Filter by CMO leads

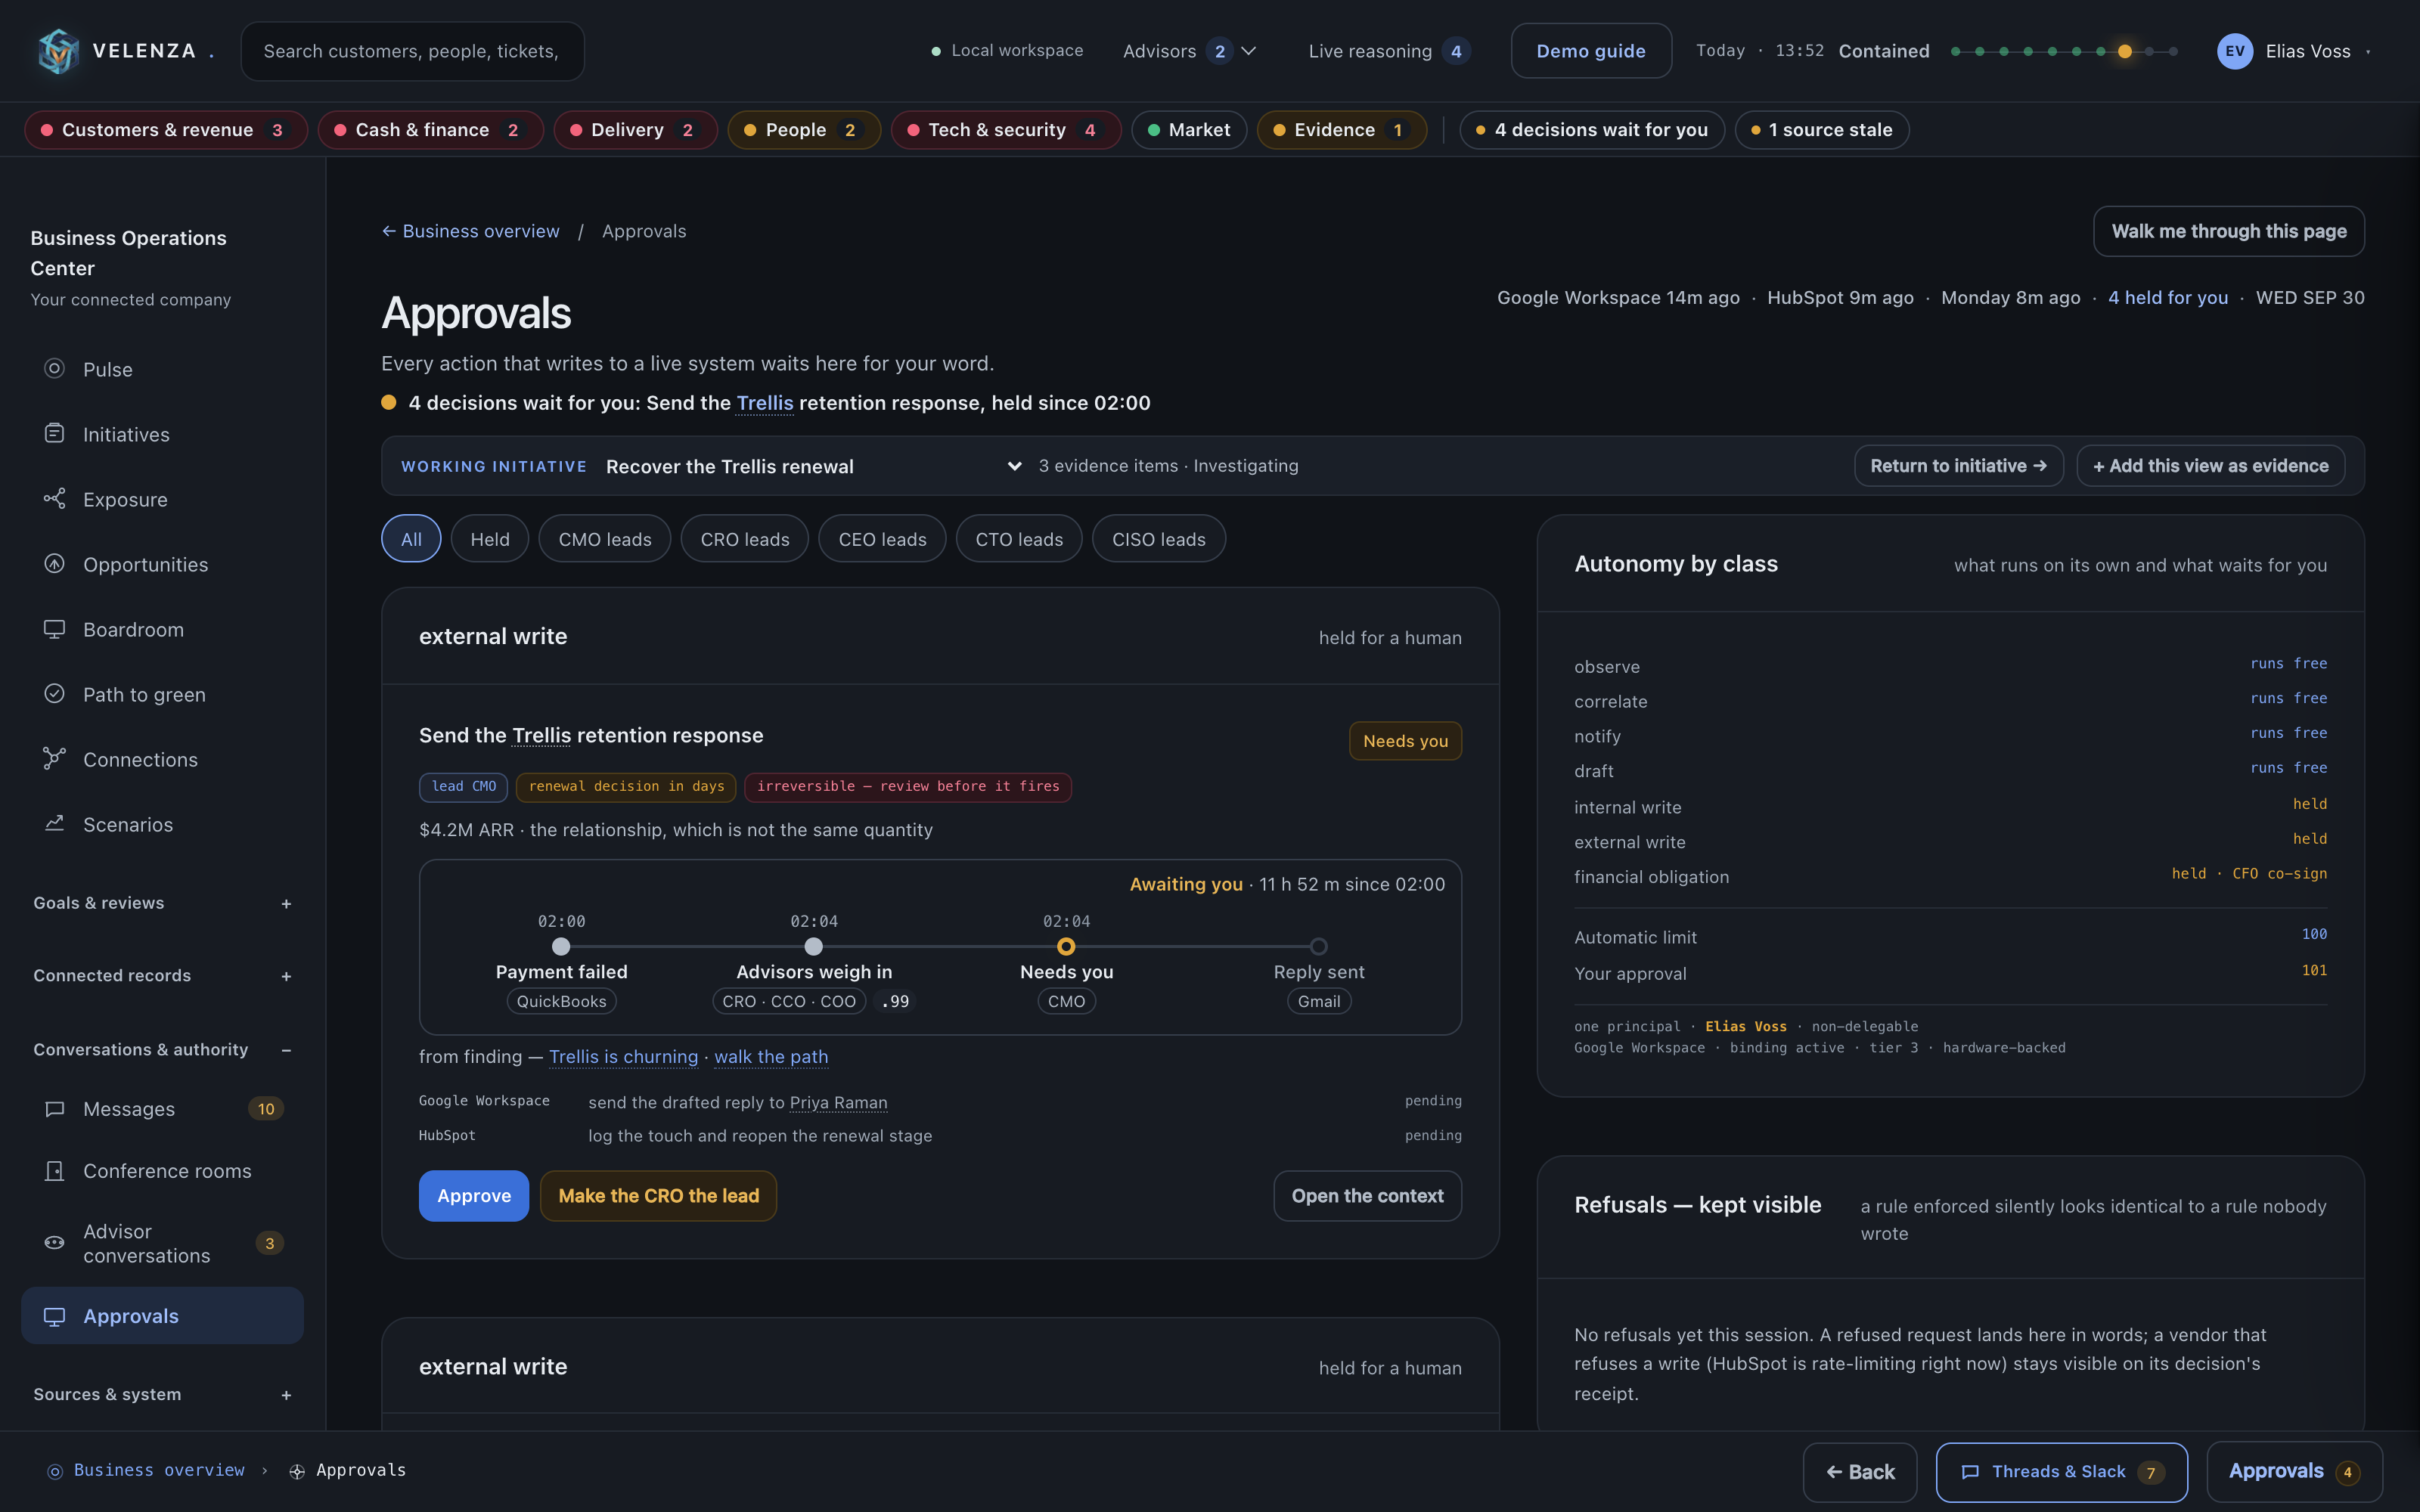tap(605, 539)
